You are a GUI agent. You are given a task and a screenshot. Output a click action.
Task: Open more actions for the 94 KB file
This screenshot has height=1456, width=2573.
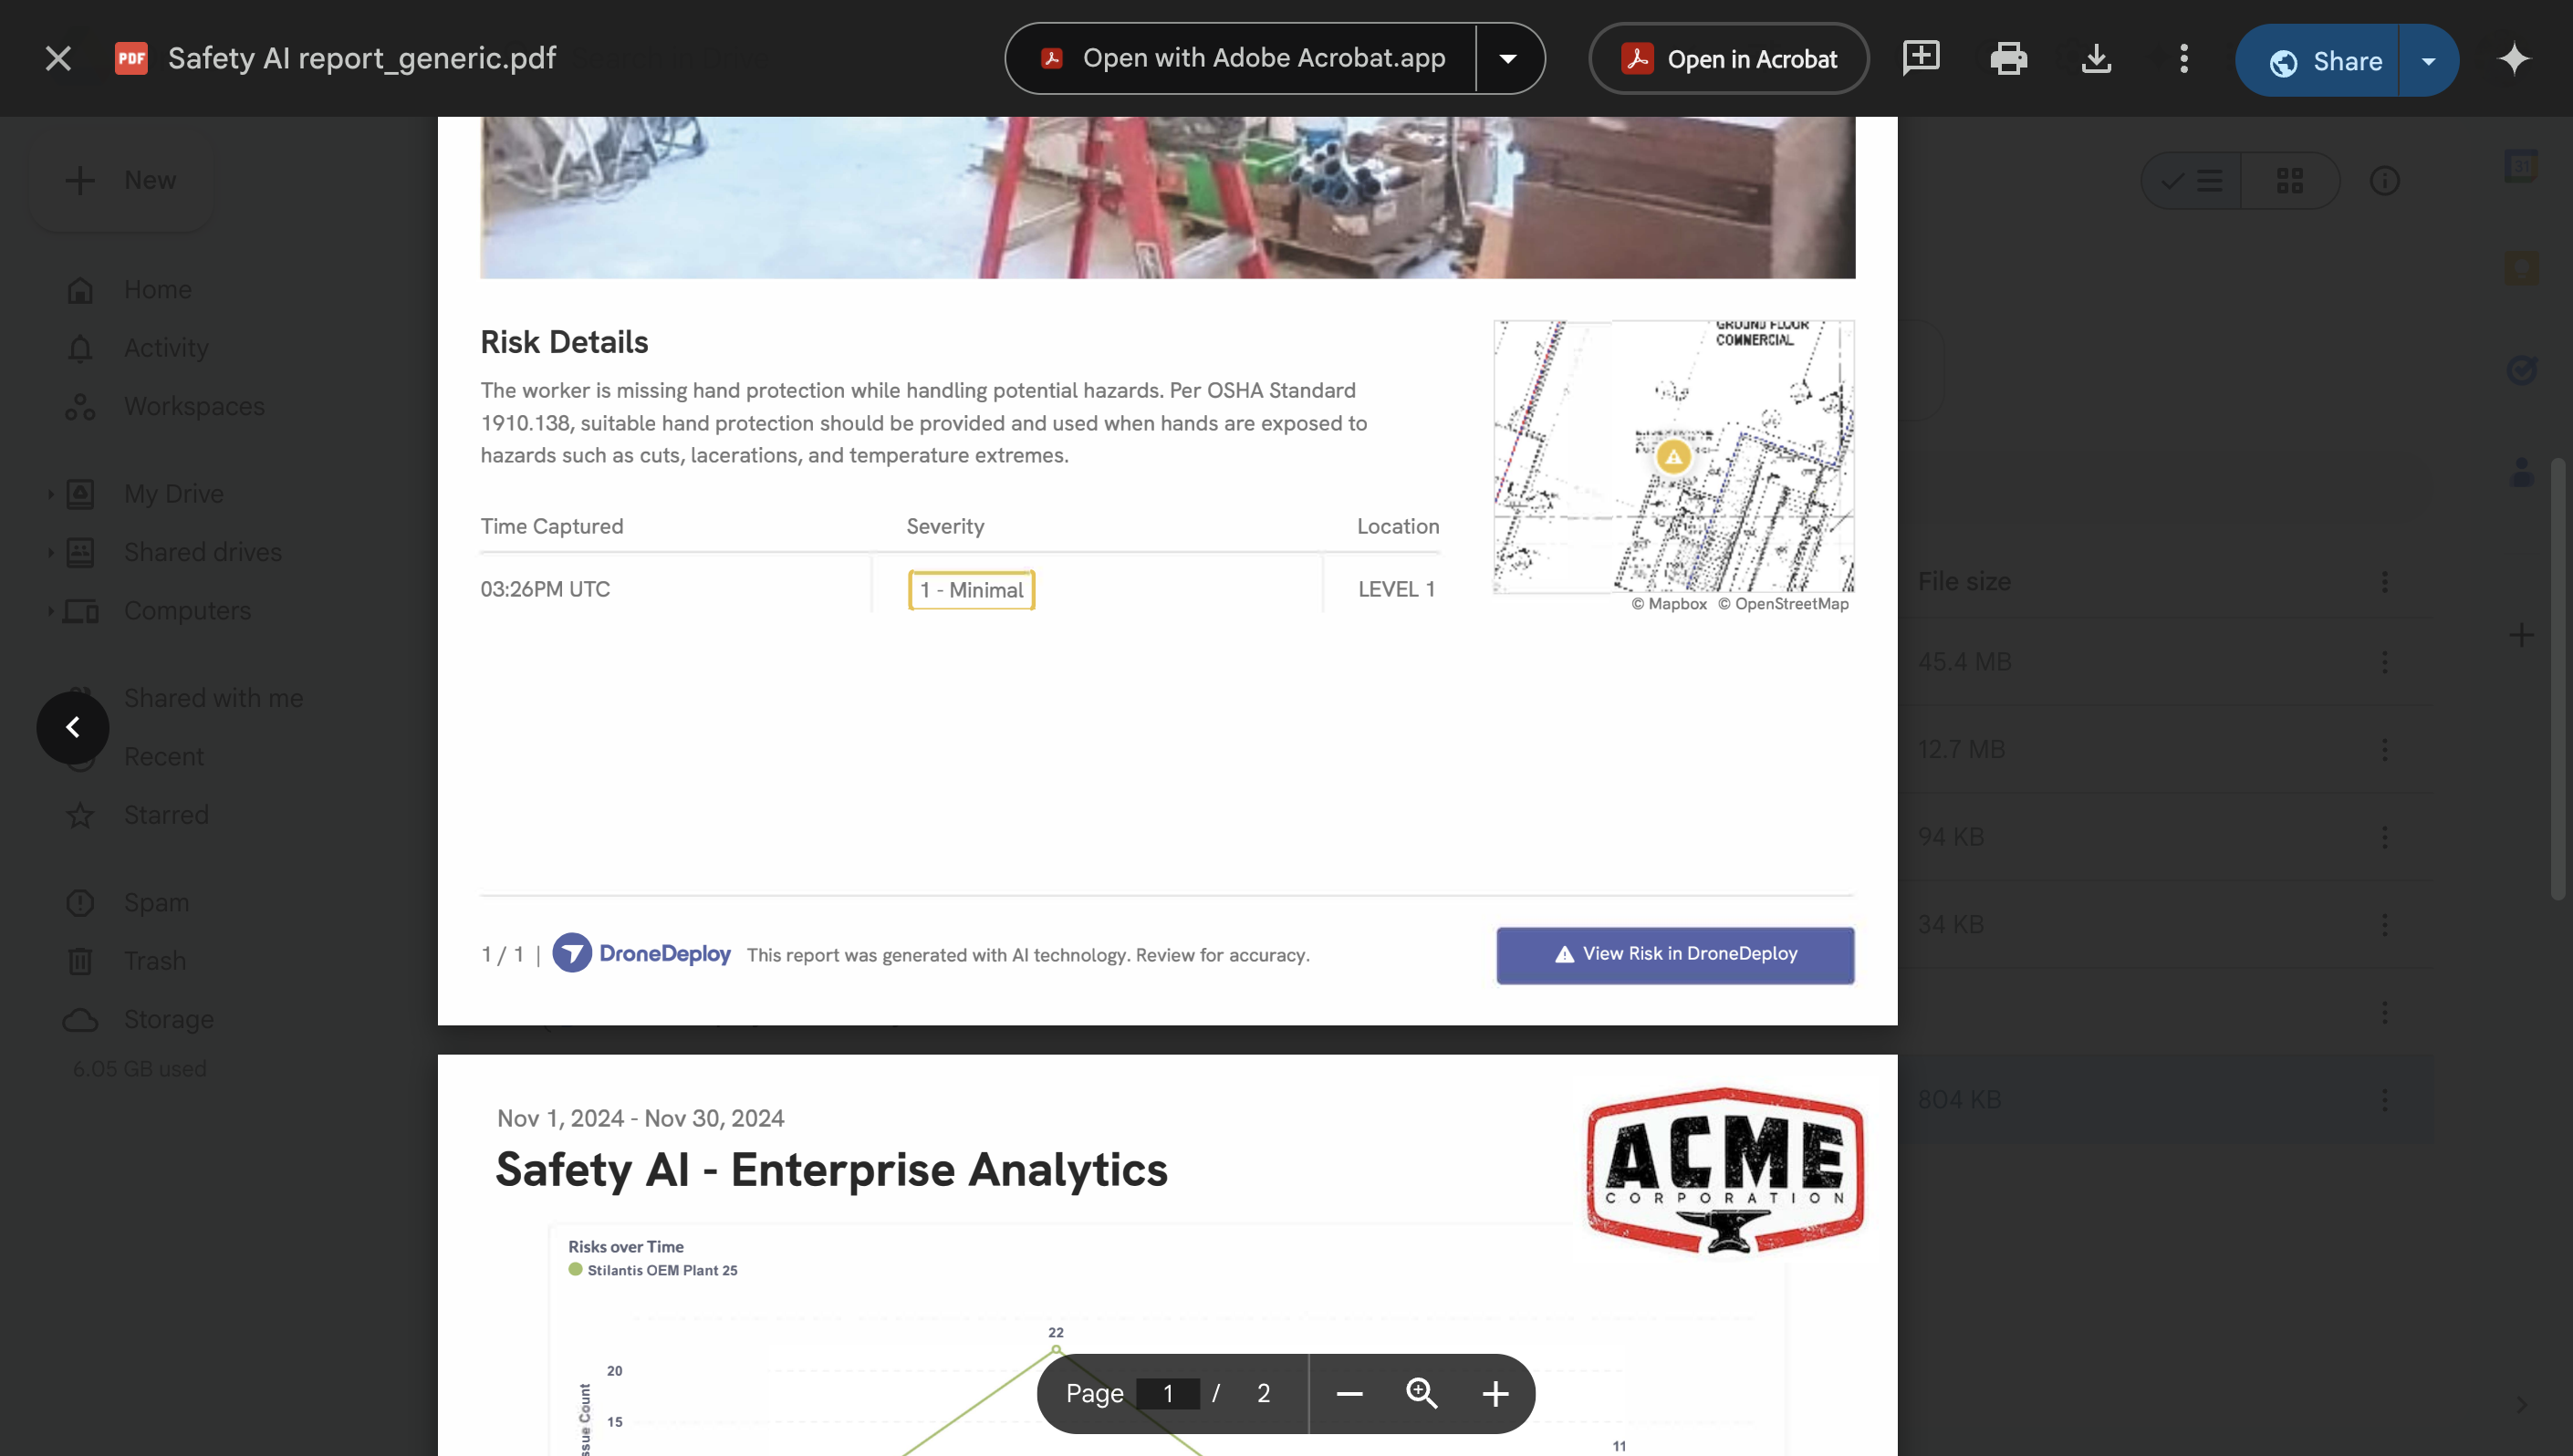[2385, 837]
